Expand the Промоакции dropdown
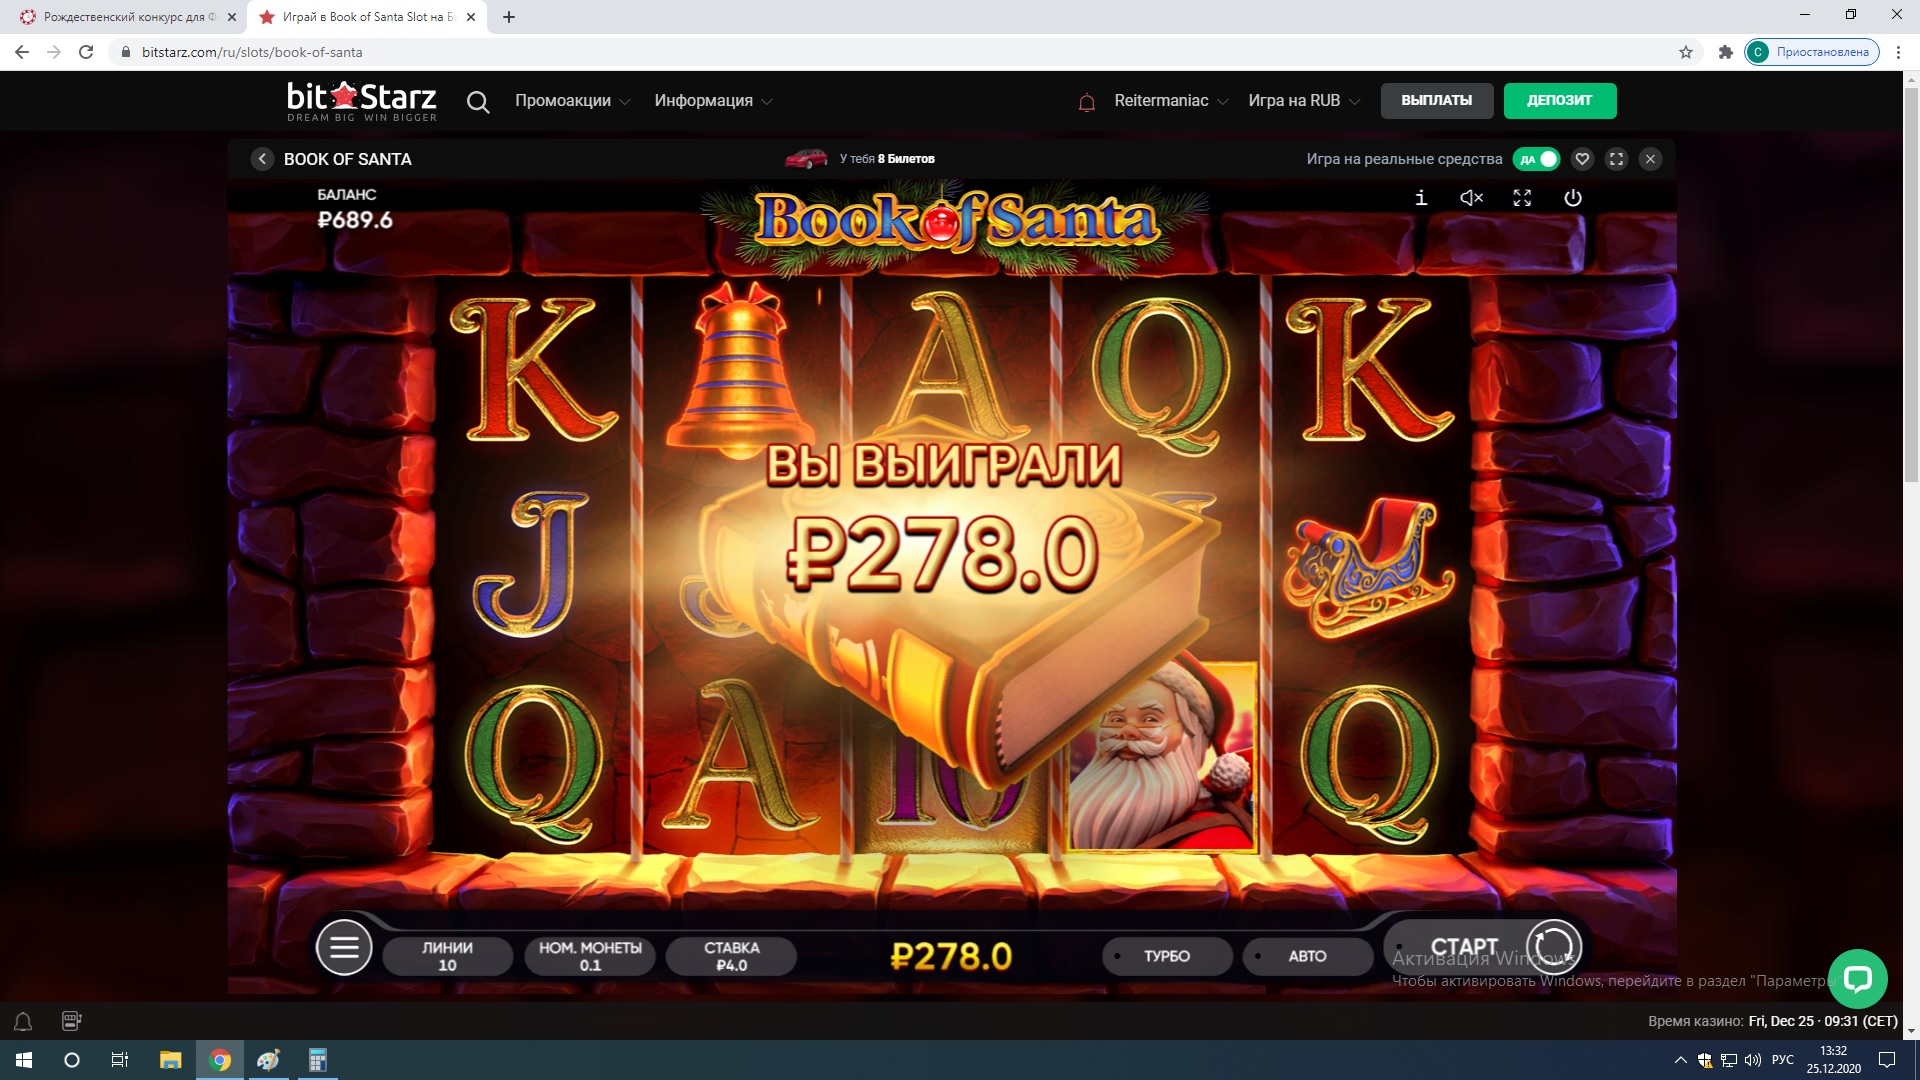The height and width of the screenshot is (1080, 1920). coord(572,101)
